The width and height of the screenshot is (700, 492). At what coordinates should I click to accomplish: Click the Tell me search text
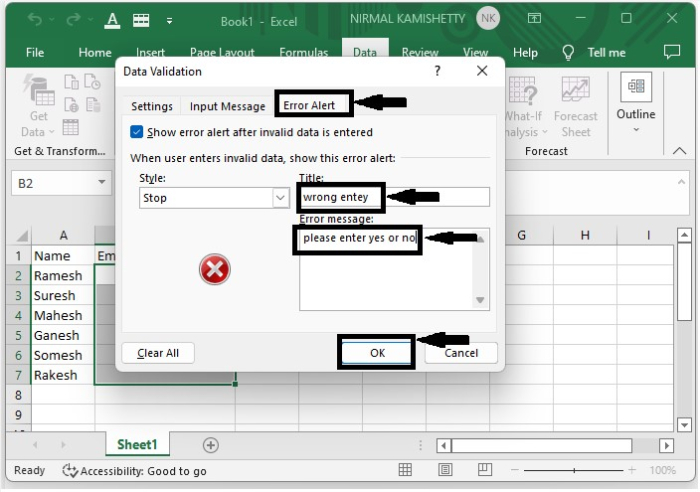pyautogui.click(x=606, y=53)
